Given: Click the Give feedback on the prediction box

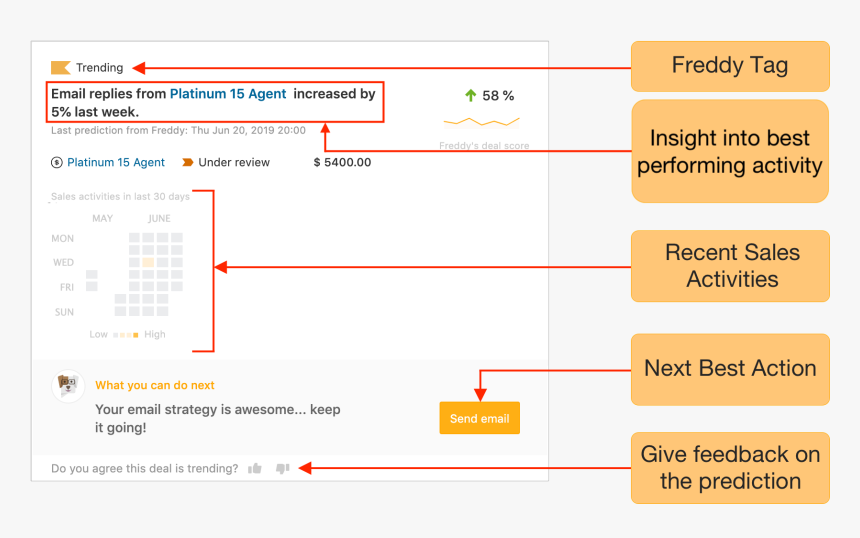Looking at the screenshot, I should click(x=730, y=468).
